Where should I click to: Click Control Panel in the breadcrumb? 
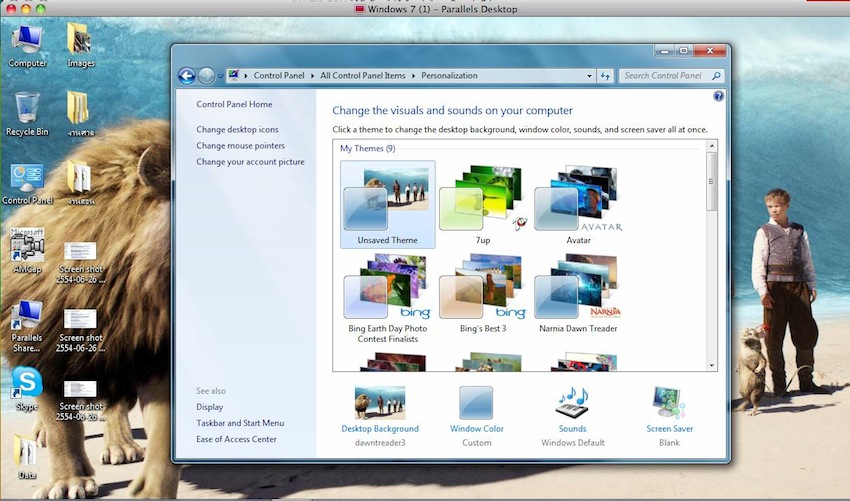point(279,76)
